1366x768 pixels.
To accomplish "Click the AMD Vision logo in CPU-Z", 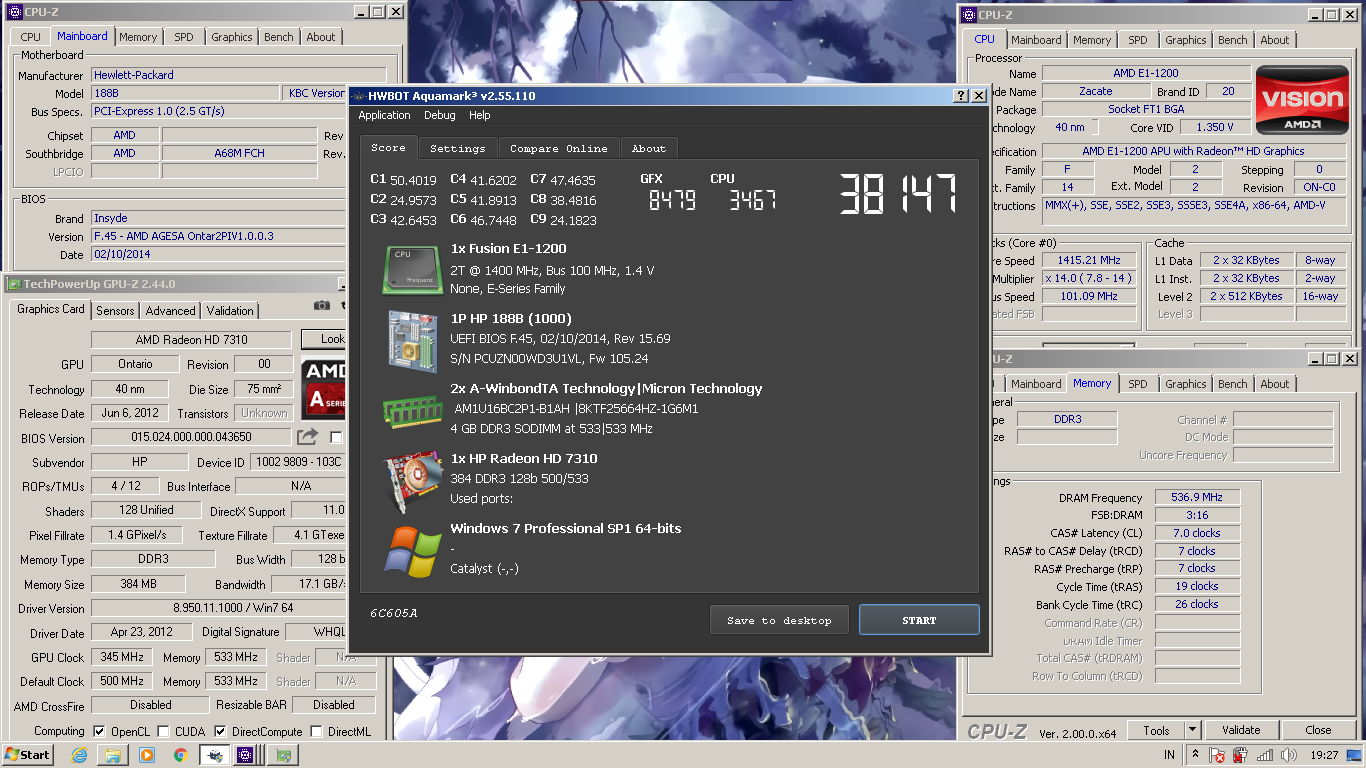I will click(1301, 99).
